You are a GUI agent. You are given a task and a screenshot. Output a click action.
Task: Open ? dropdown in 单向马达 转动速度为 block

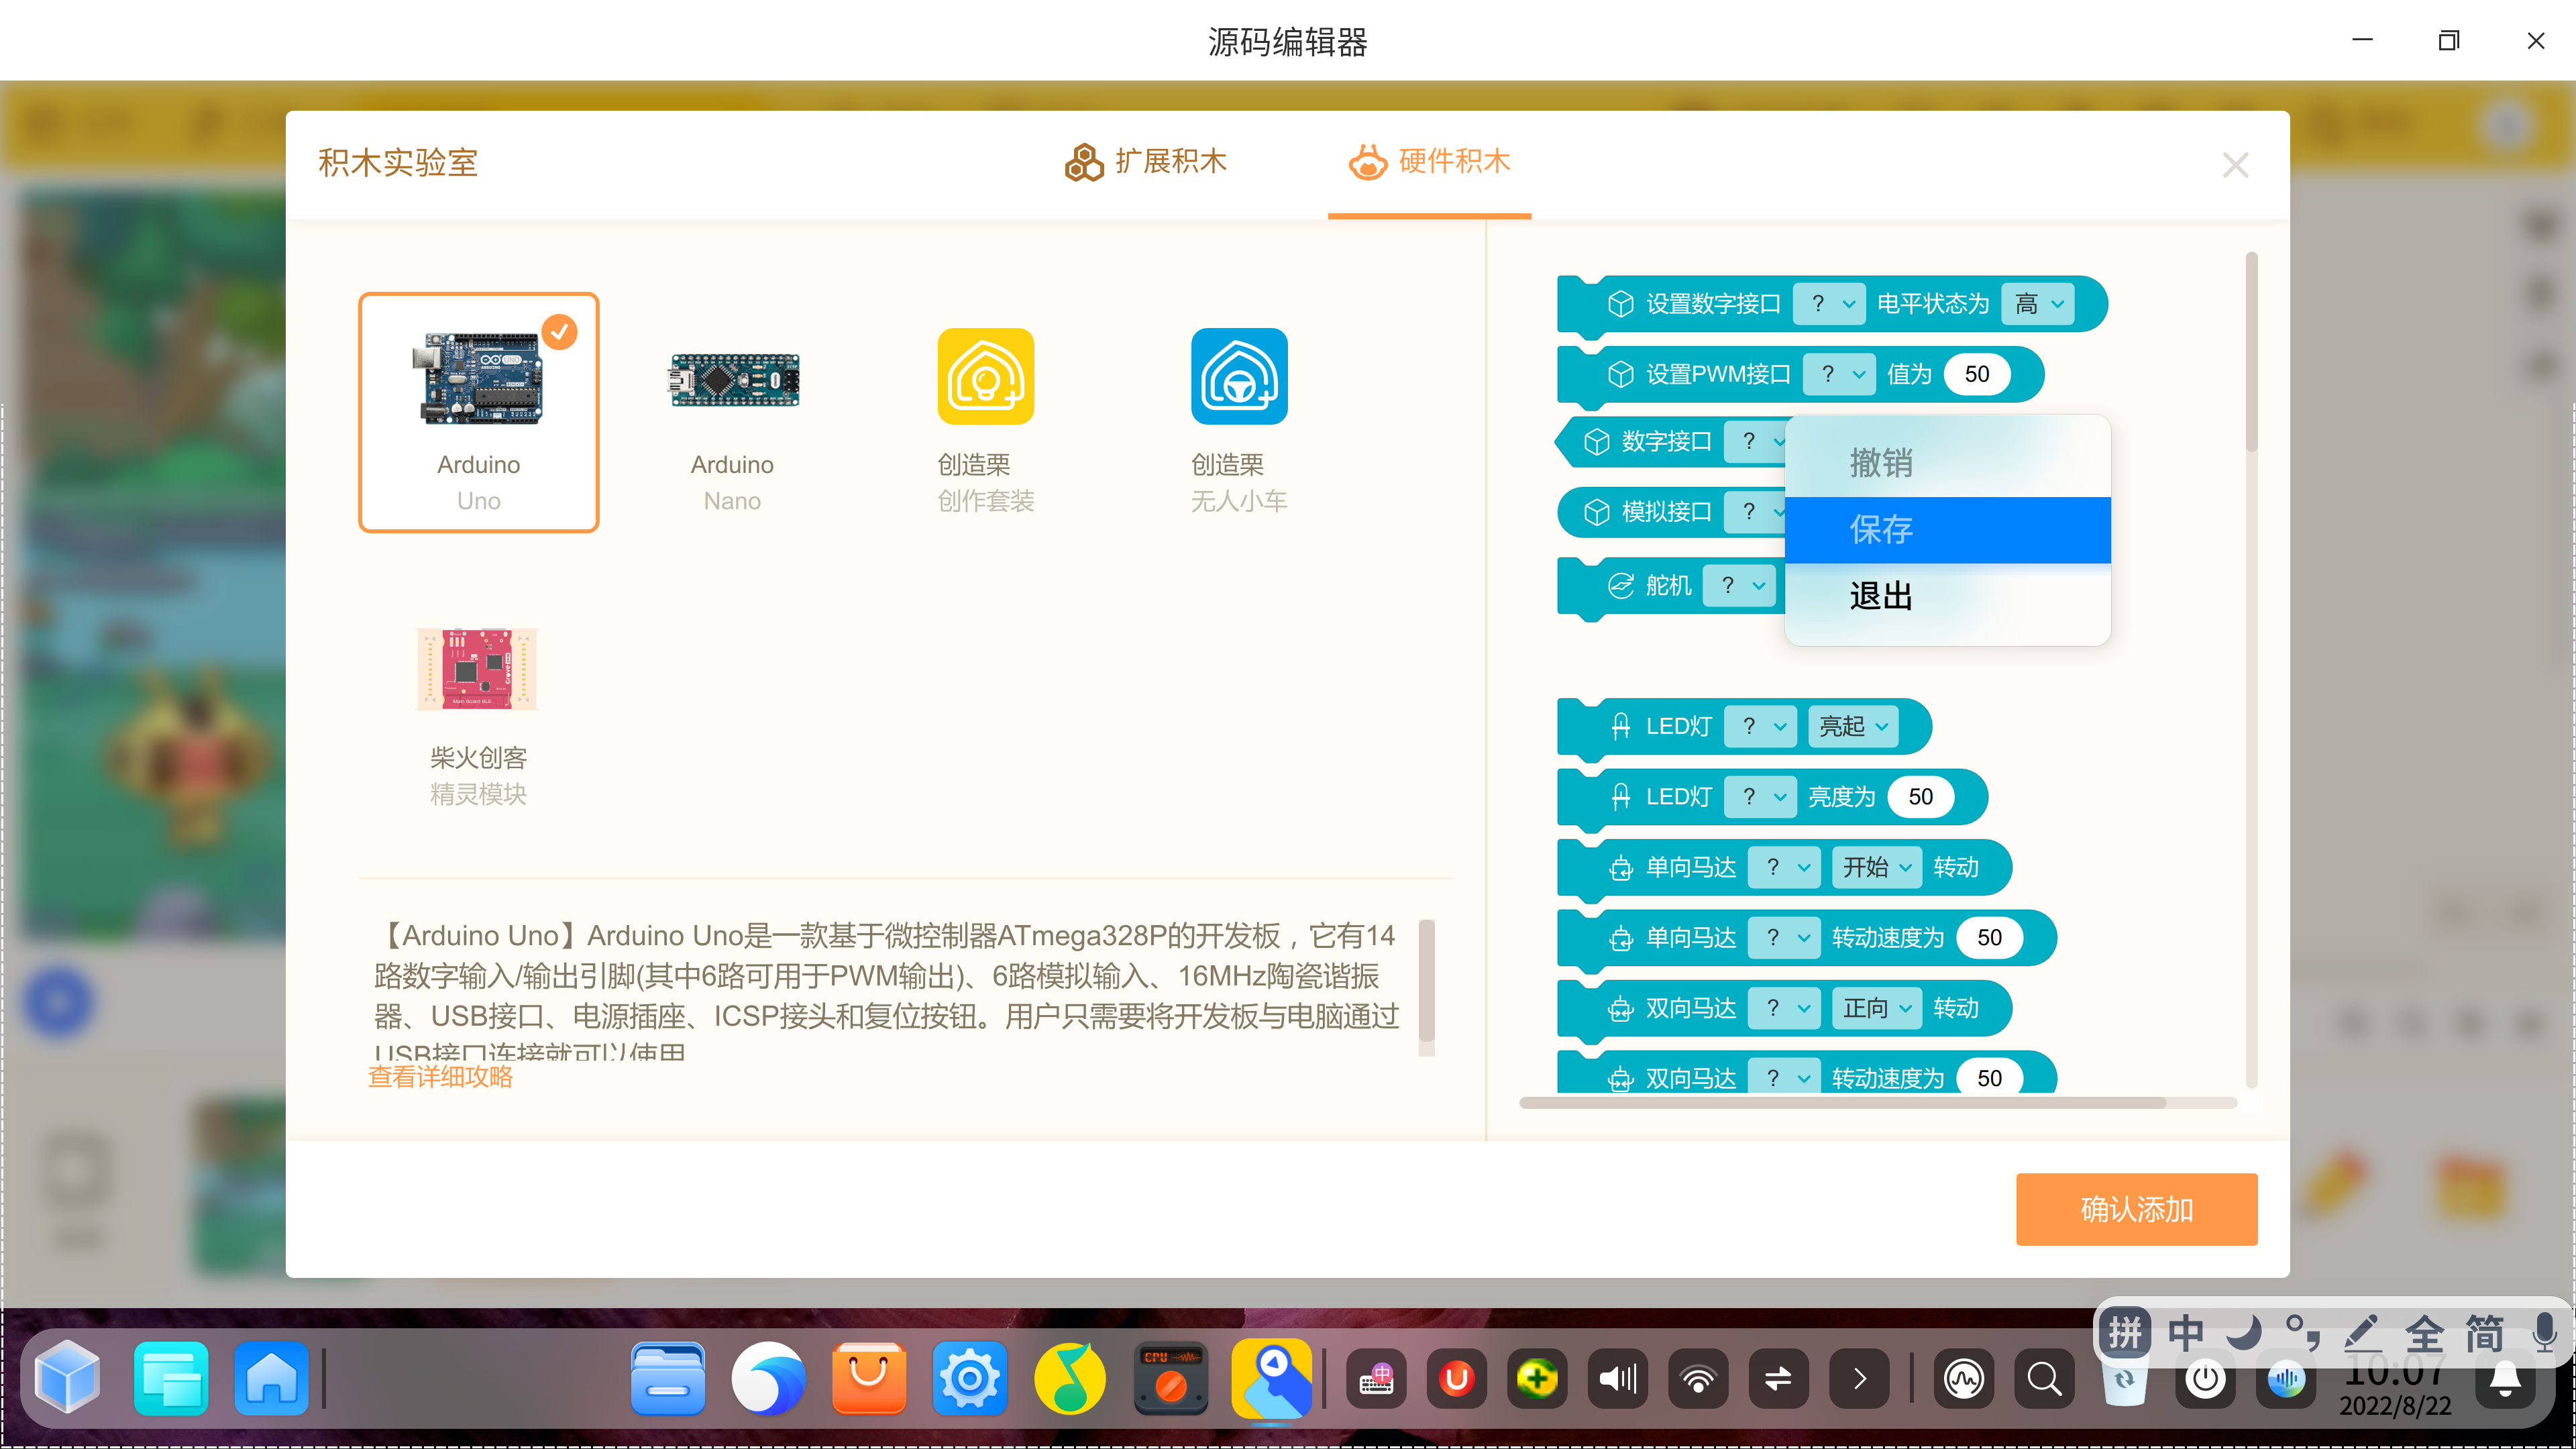point(1784,938)
